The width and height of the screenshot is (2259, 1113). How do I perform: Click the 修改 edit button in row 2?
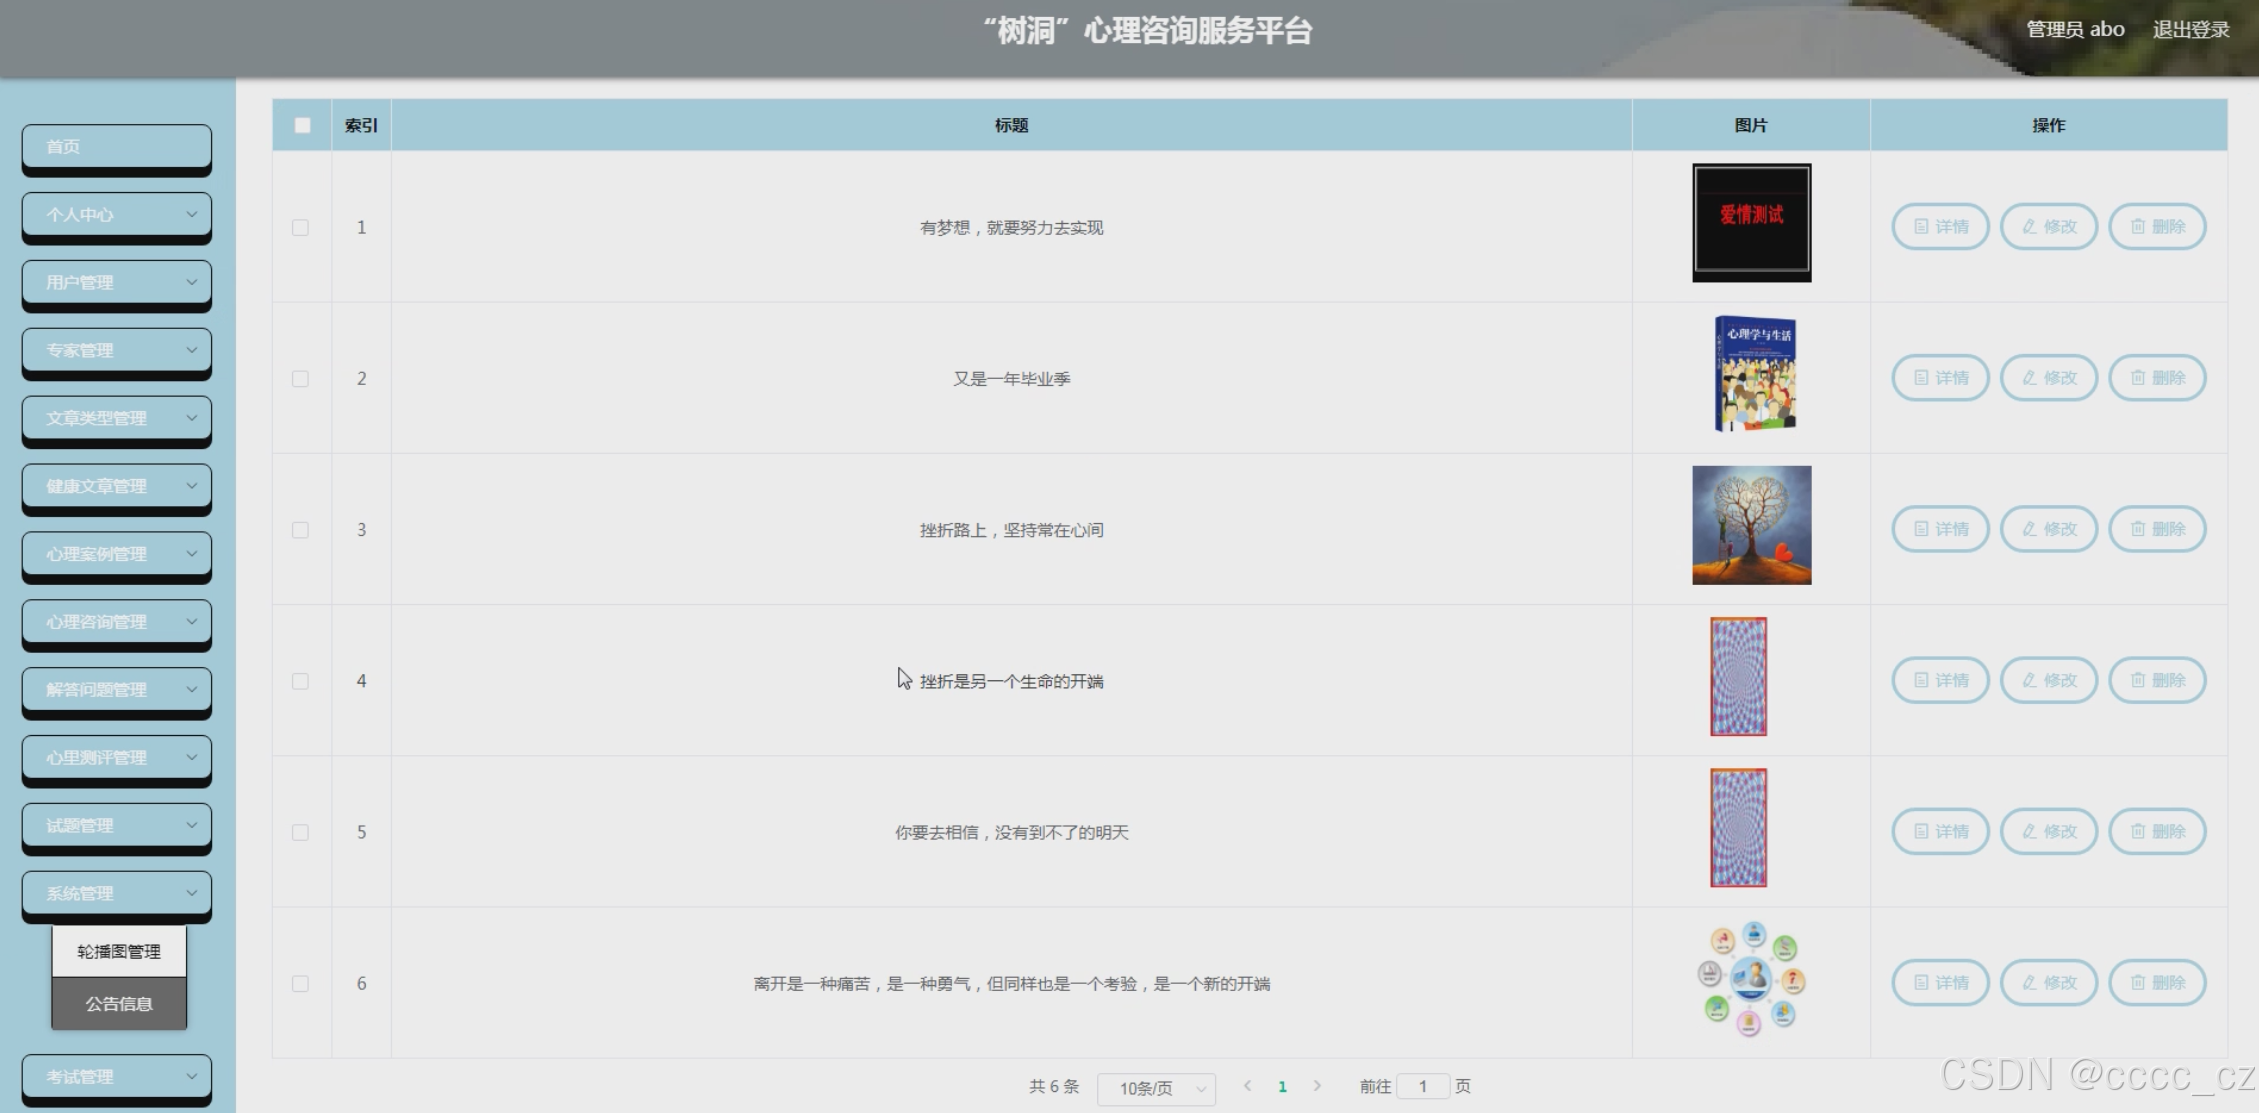(2048, 378)
